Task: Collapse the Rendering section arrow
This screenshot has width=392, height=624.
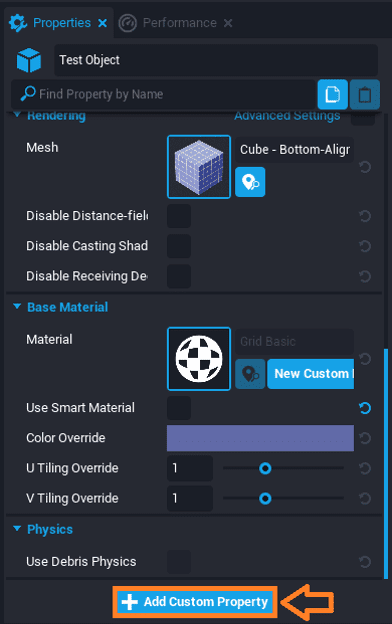Action: point(17,115)
